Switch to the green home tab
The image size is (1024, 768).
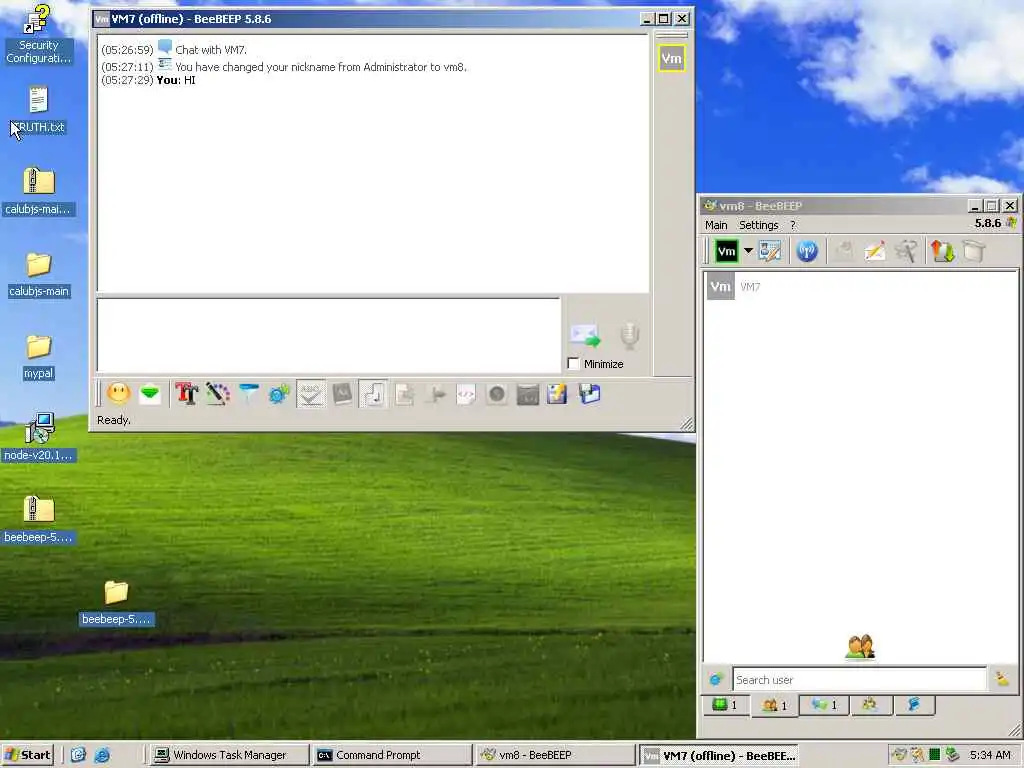[x=725, y=705]
